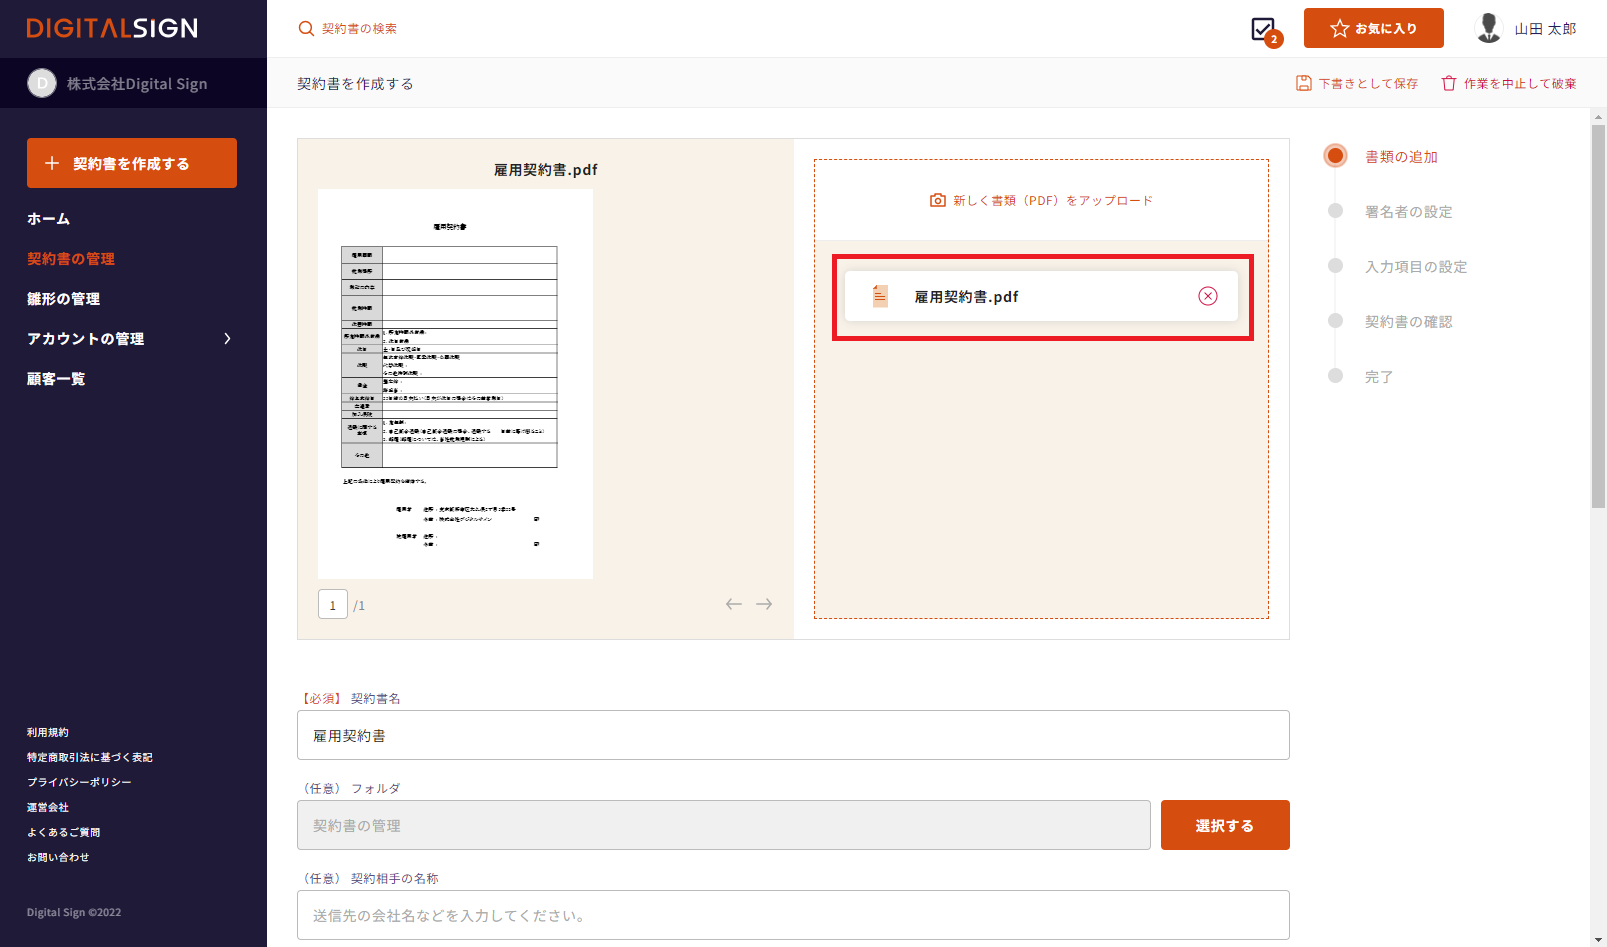Select the 署名者の設定 step
The width and height of the screenshot is (1607, 947).
click(1408, 212)
